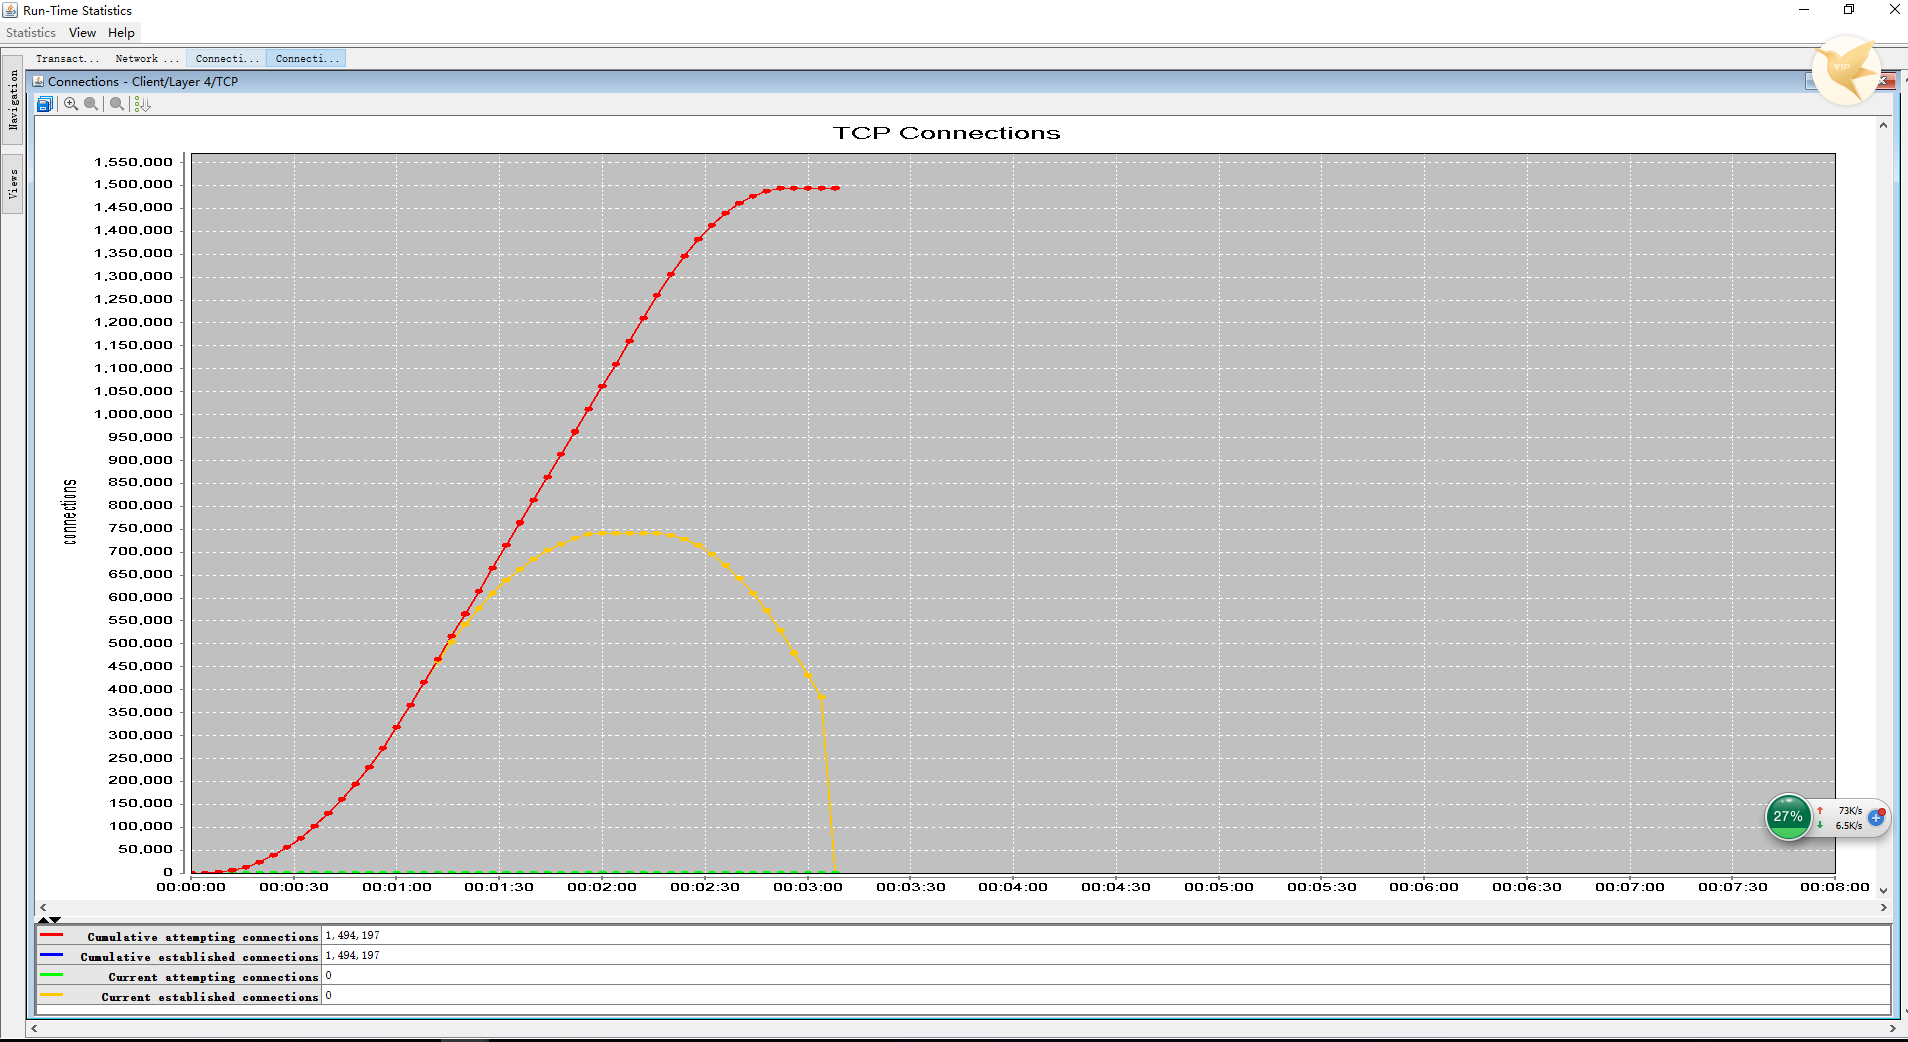Click the reset zoom magnifier icon

117,104
